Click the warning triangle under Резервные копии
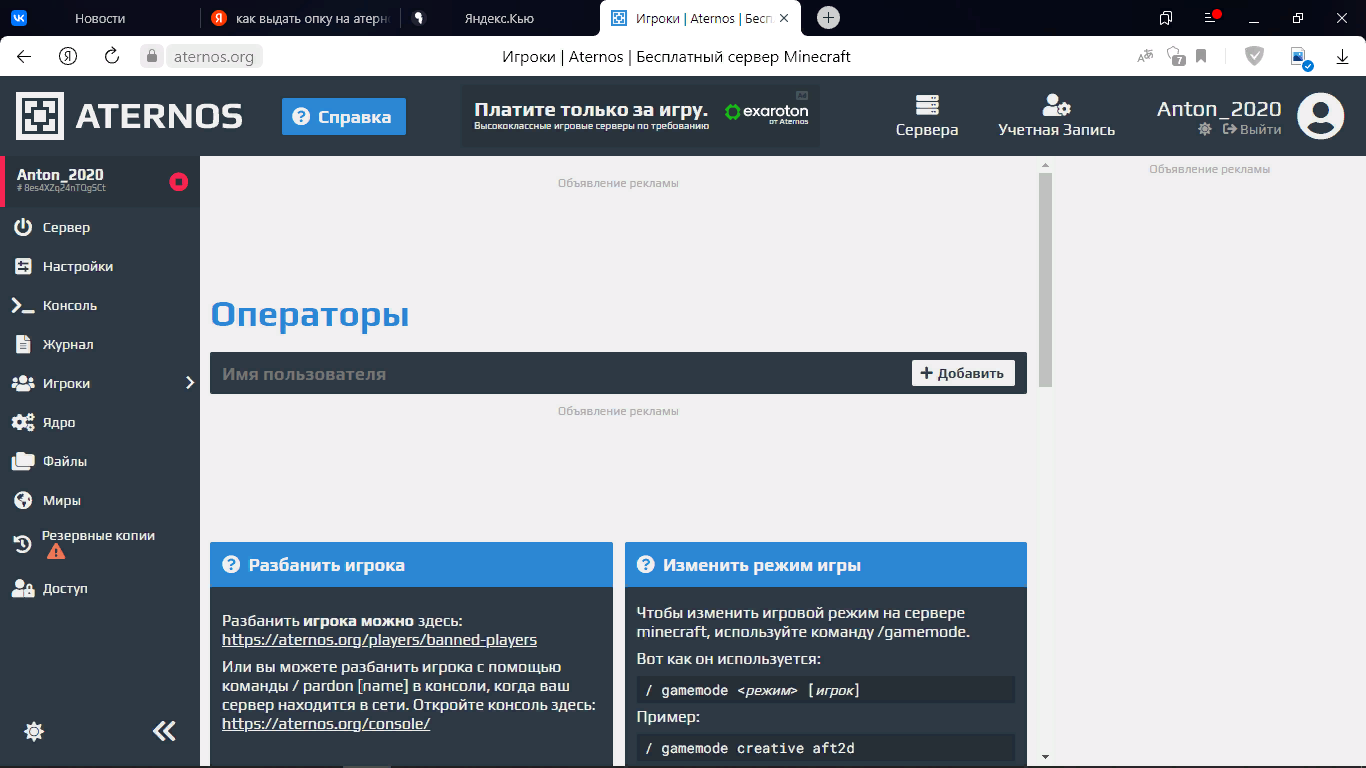The width and height of the screenshot is (1366, 768). pyautogui.click(x=55, y=551)
